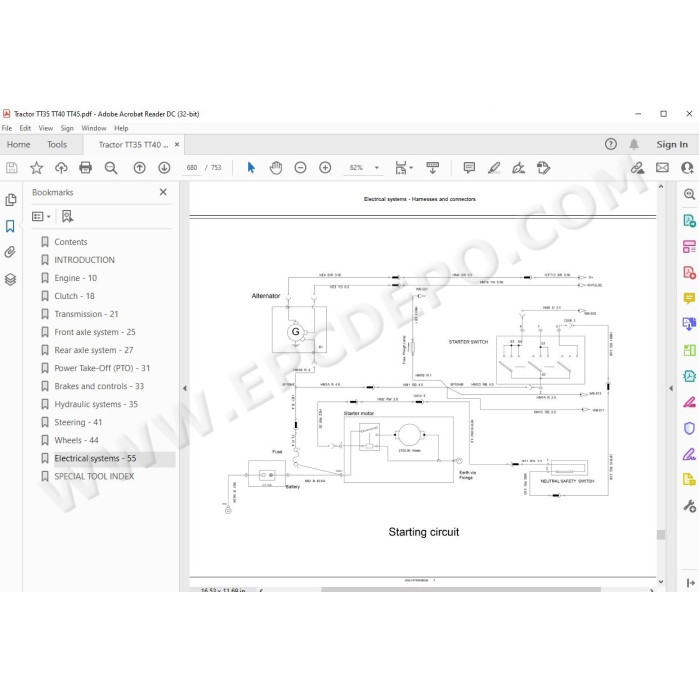Go to next page arrow
The image size is (700, 700).
tap(164, 168)
